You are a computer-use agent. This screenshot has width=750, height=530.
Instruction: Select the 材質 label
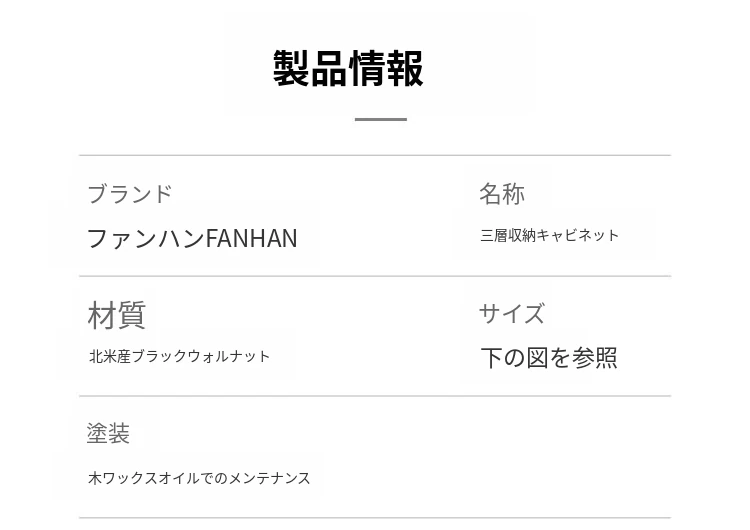tap(116, 314)
